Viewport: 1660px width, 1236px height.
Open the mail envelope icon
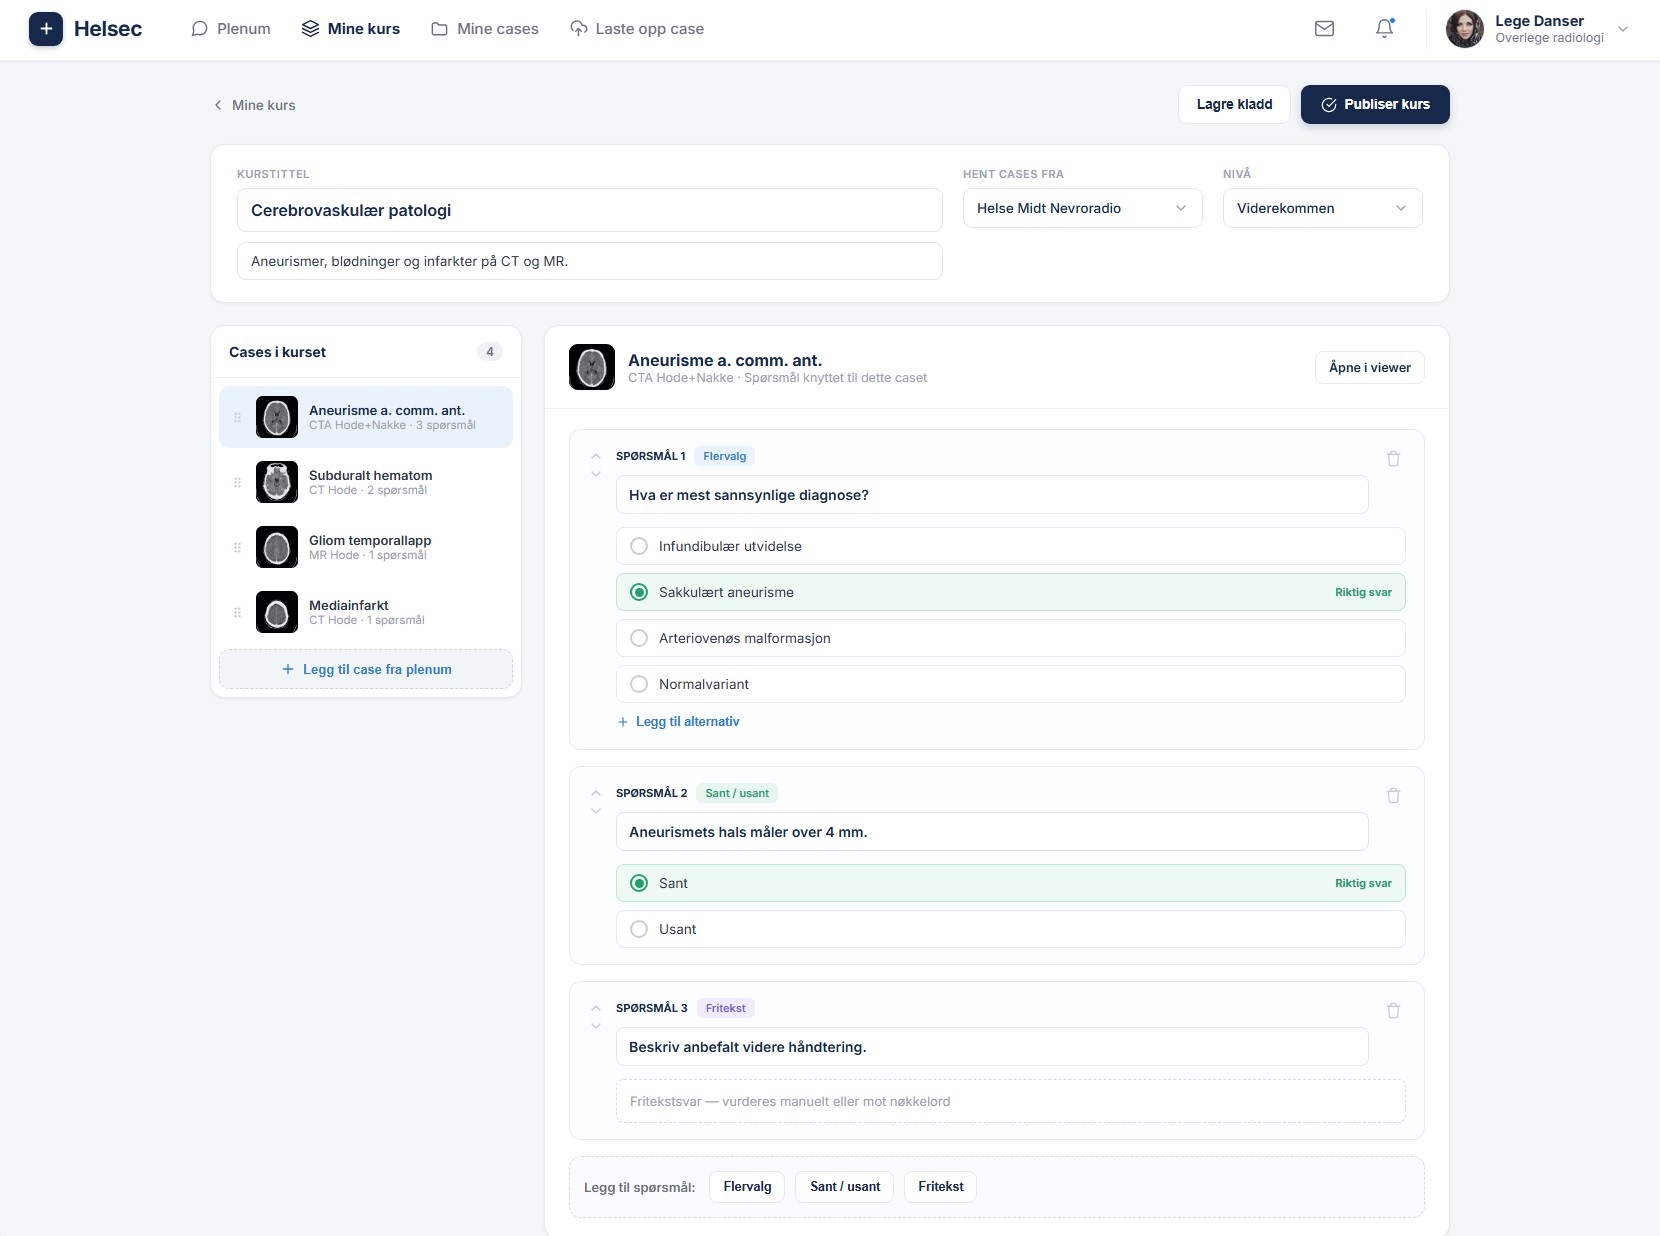click(1324, 29)
